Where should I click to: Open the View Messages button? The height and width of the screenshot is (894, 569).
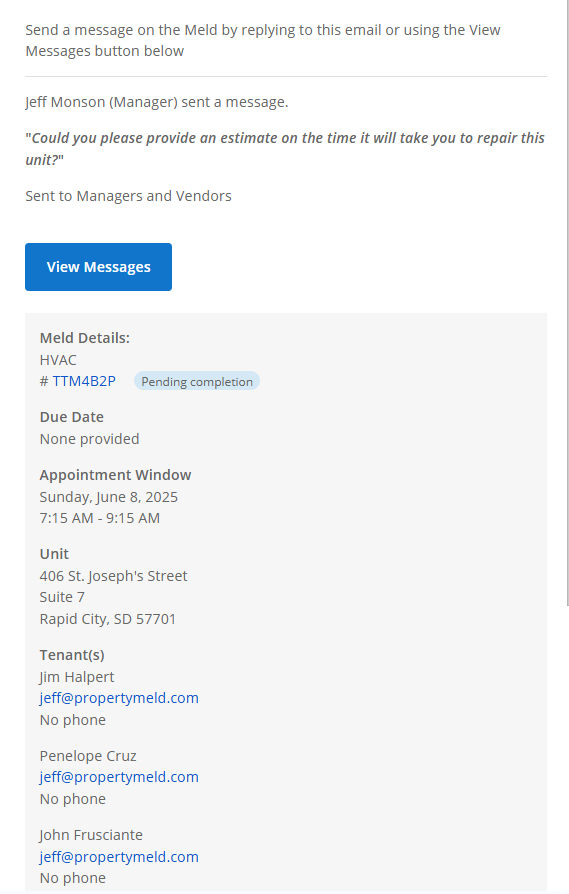pyautogui.click(x=98, y=267)
